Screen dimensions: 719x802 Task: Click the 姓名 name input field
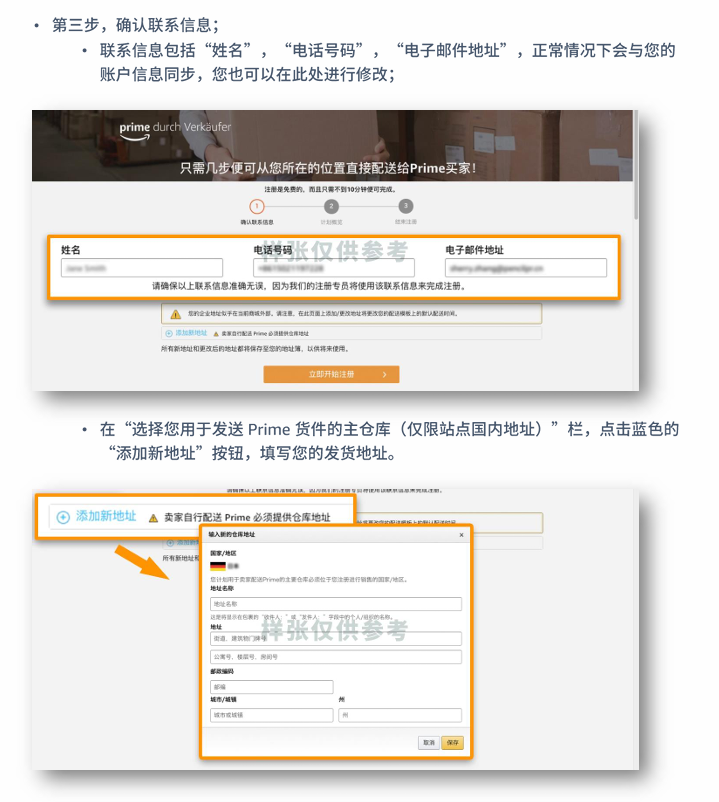coord(142,268)
